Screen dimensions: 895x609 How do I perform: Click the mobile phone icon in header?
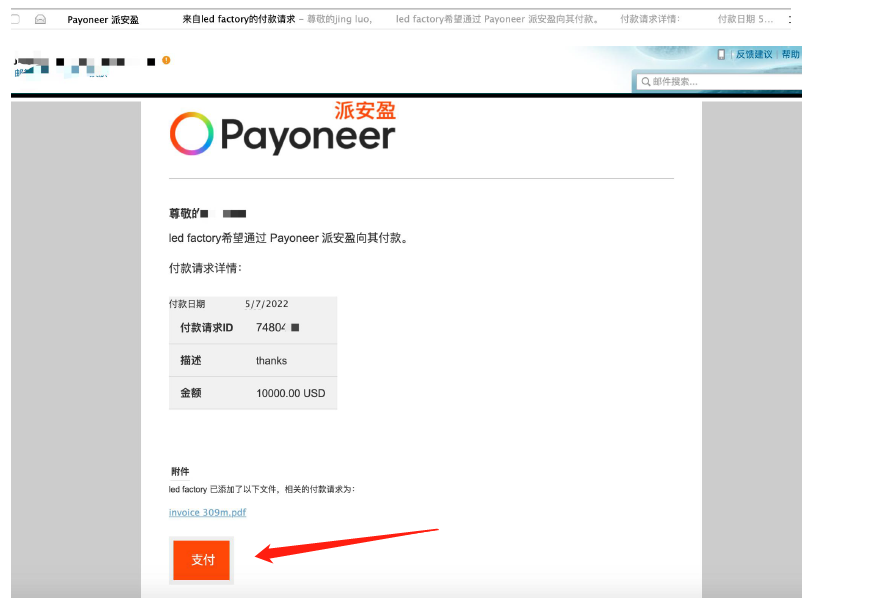[x=721, y=54]
